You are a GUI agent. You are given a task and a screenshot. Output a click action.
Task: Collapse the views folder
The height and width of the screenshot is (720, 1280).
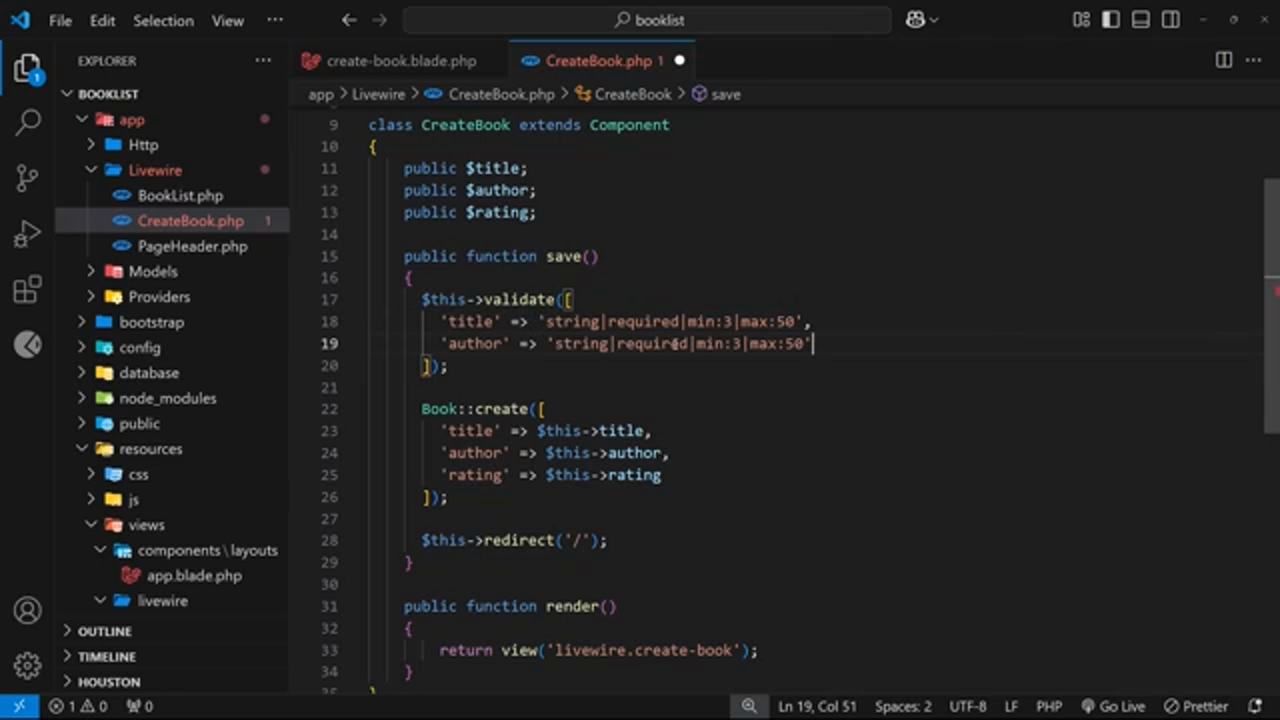(x=145, y=525)
